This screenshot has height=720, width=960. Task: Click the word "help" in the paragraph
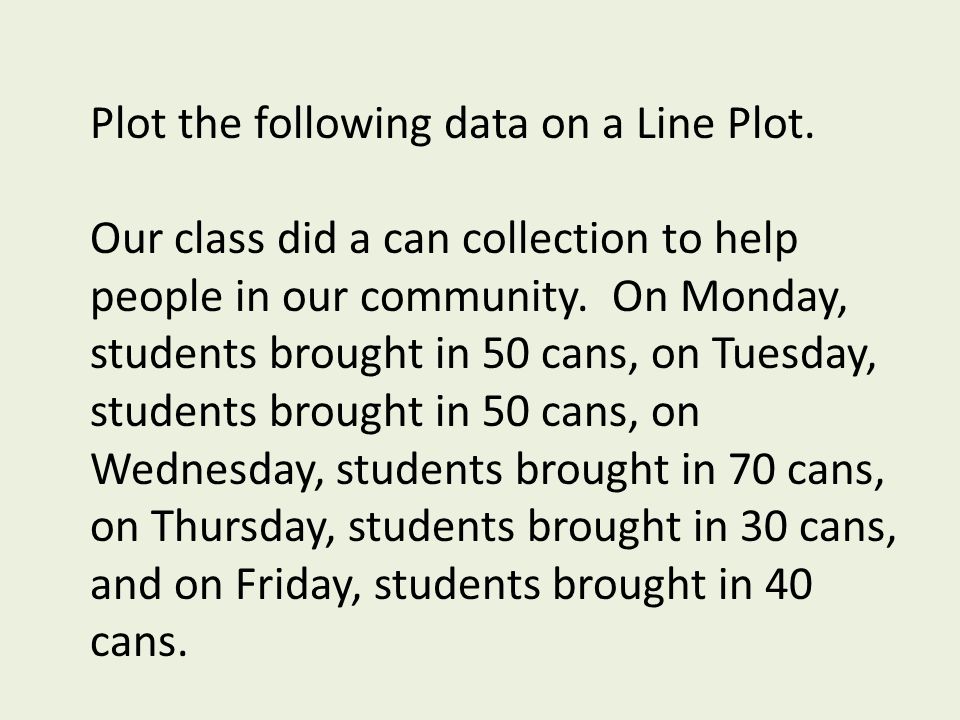point(756,239)
